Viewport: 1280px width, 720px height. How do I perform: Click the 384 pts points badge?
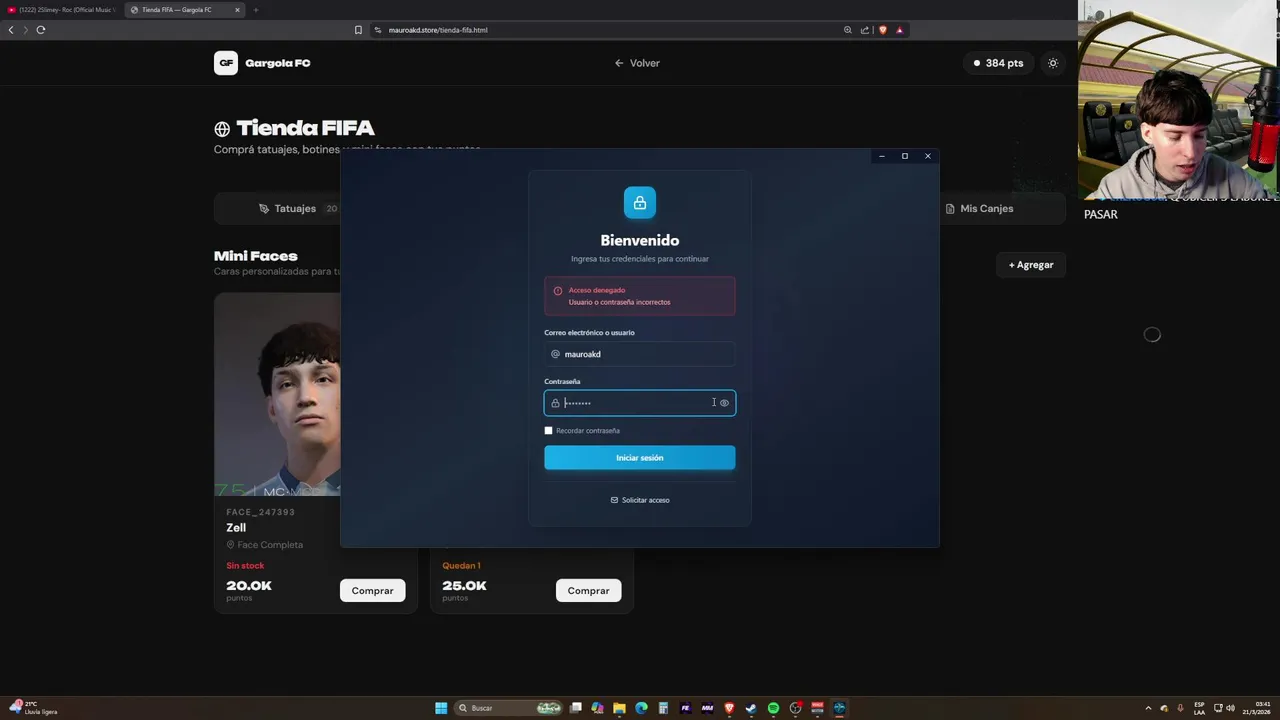(x=999, y=63)
